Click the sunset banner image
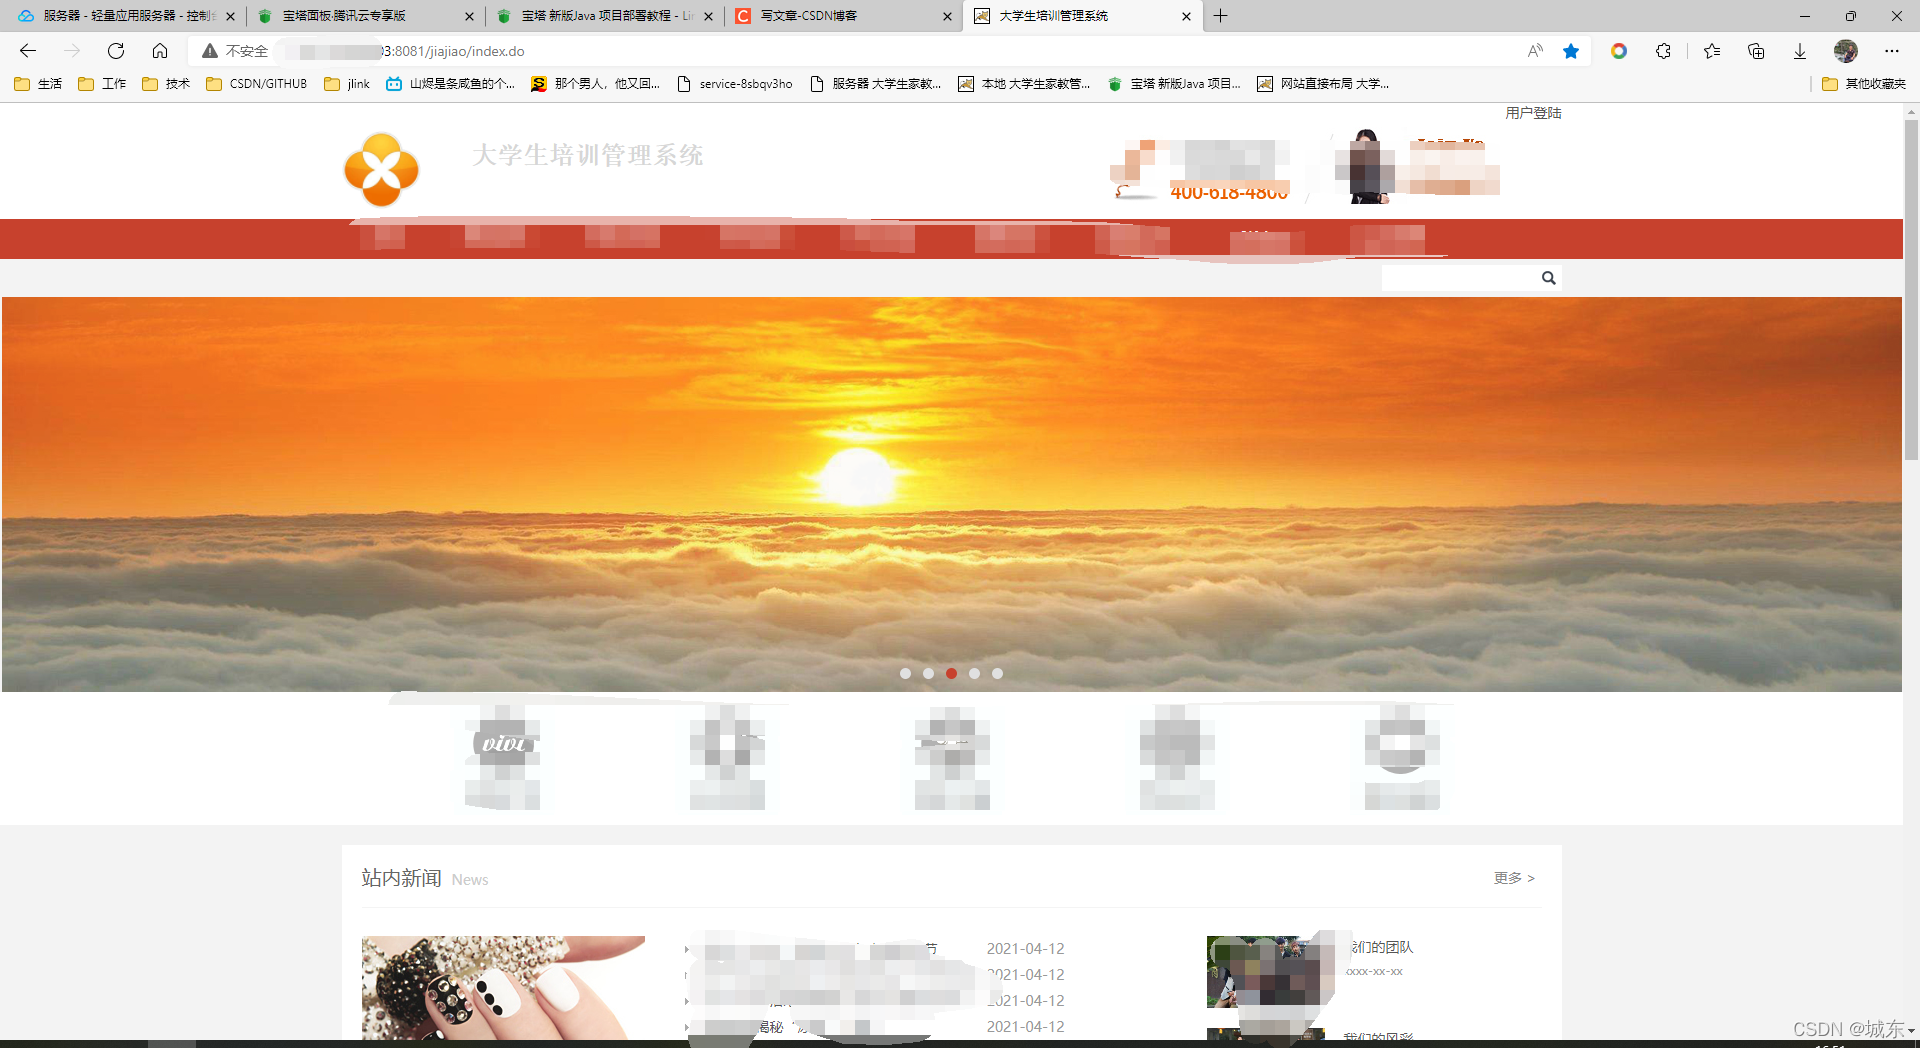 point(951,494)
